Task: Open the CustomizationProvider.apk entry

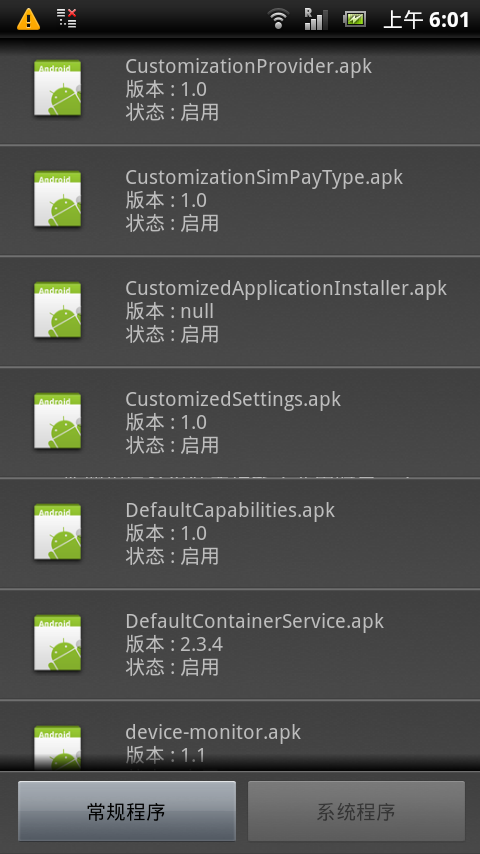Action: (x=240, y=90)
